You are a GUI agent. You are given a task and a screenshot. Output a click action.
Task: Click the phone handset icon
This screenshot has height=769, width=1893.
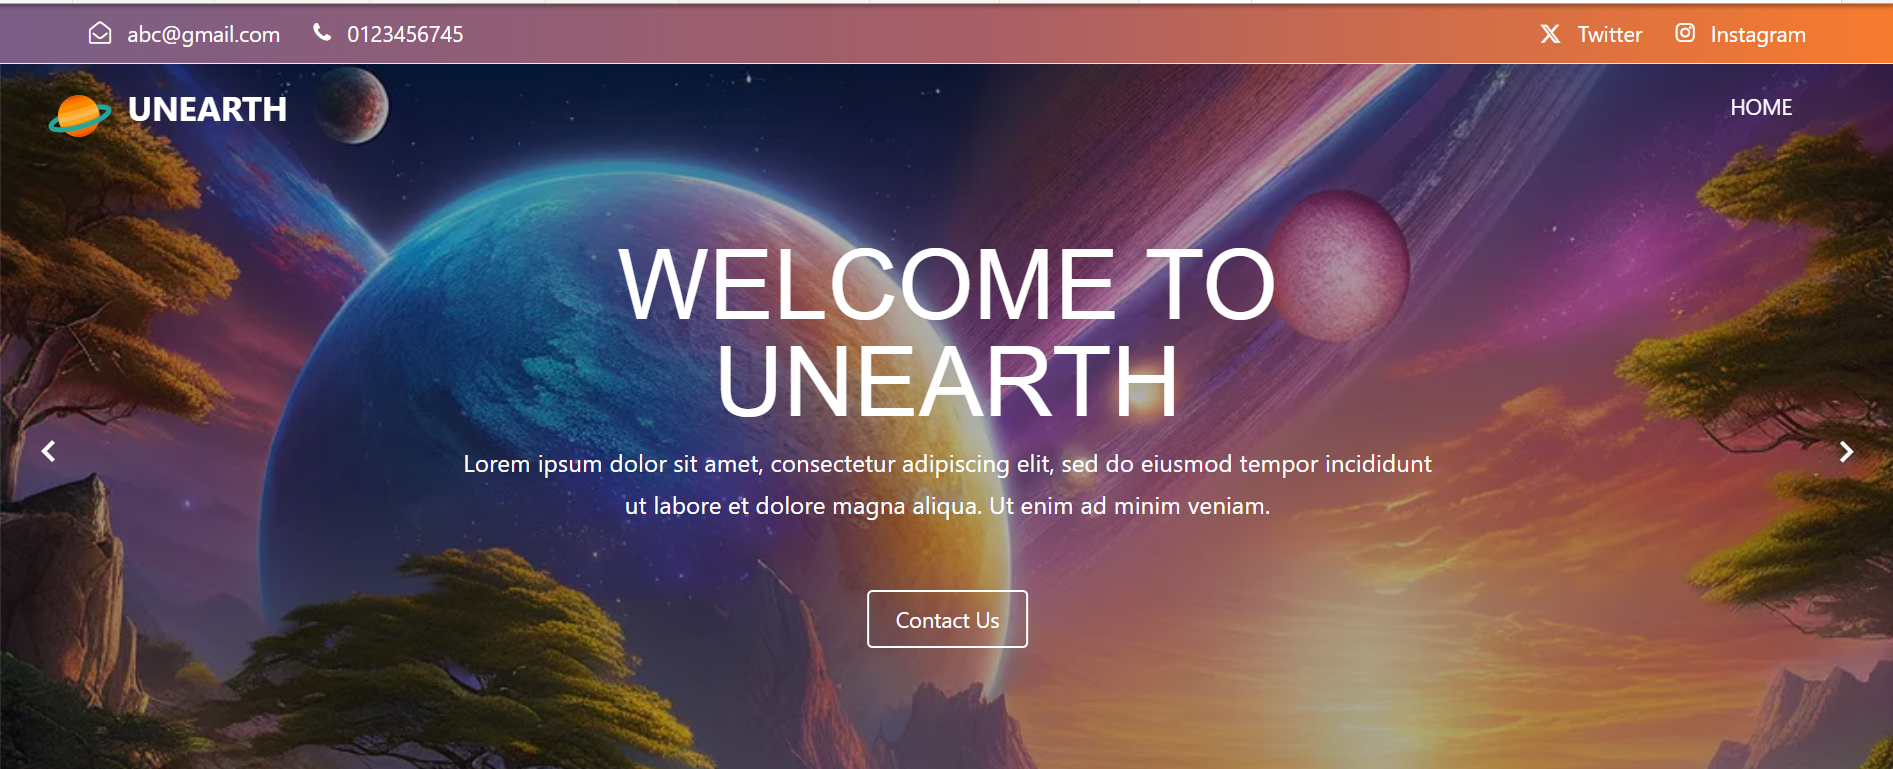click(x=322, y=33)
